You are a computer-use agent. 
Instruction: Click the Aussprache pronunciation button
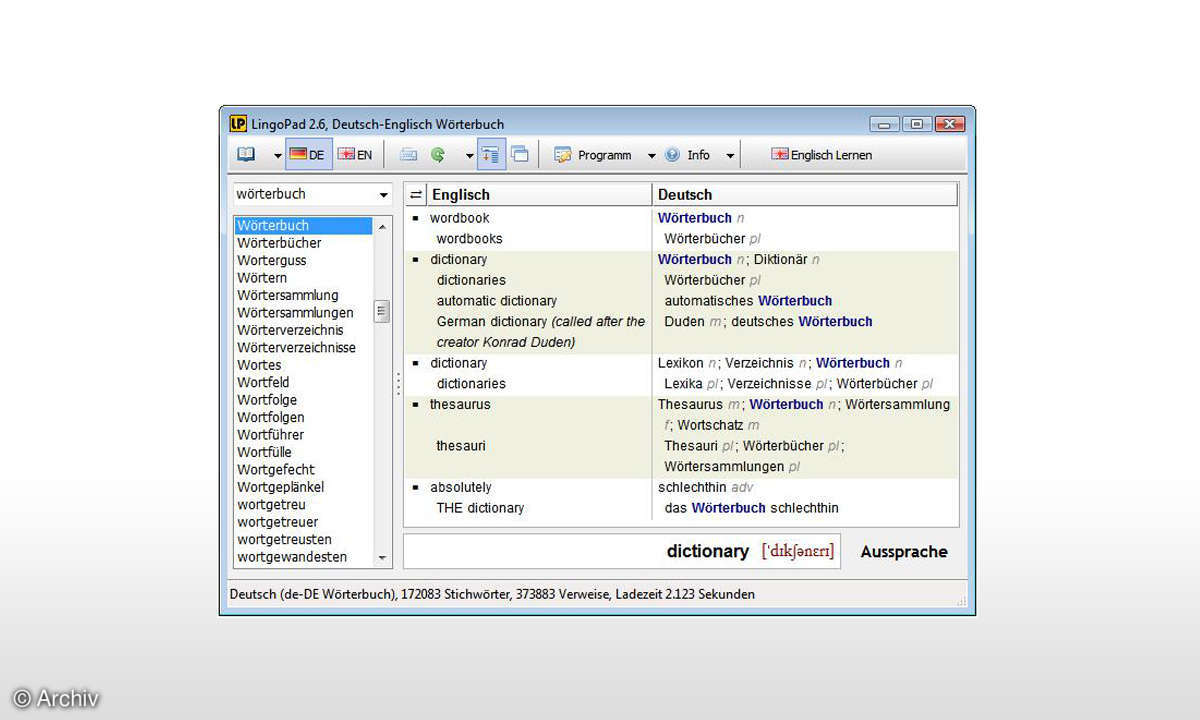pos(904,552)
